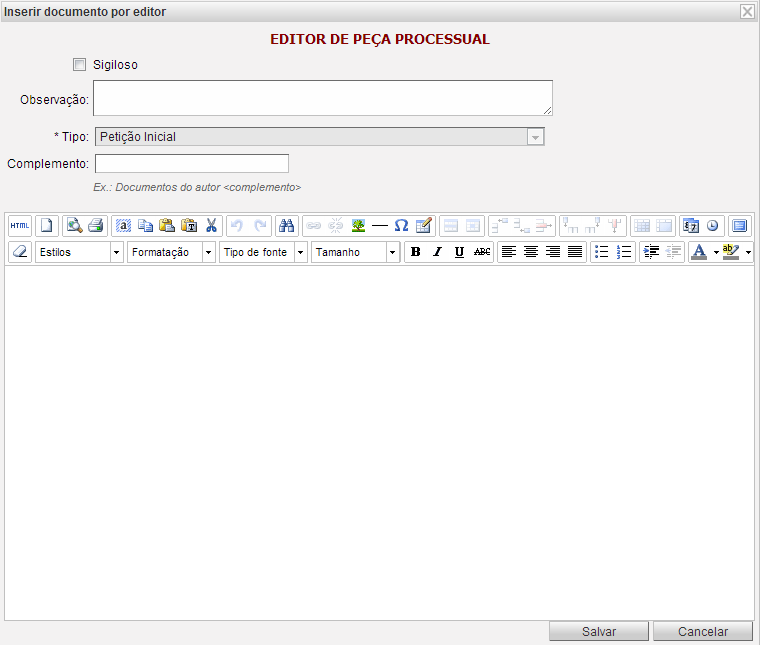Insert an image with tree icon
Viewport: 760px width, 645px height.
pyautogui.click(x=358, y=226)
